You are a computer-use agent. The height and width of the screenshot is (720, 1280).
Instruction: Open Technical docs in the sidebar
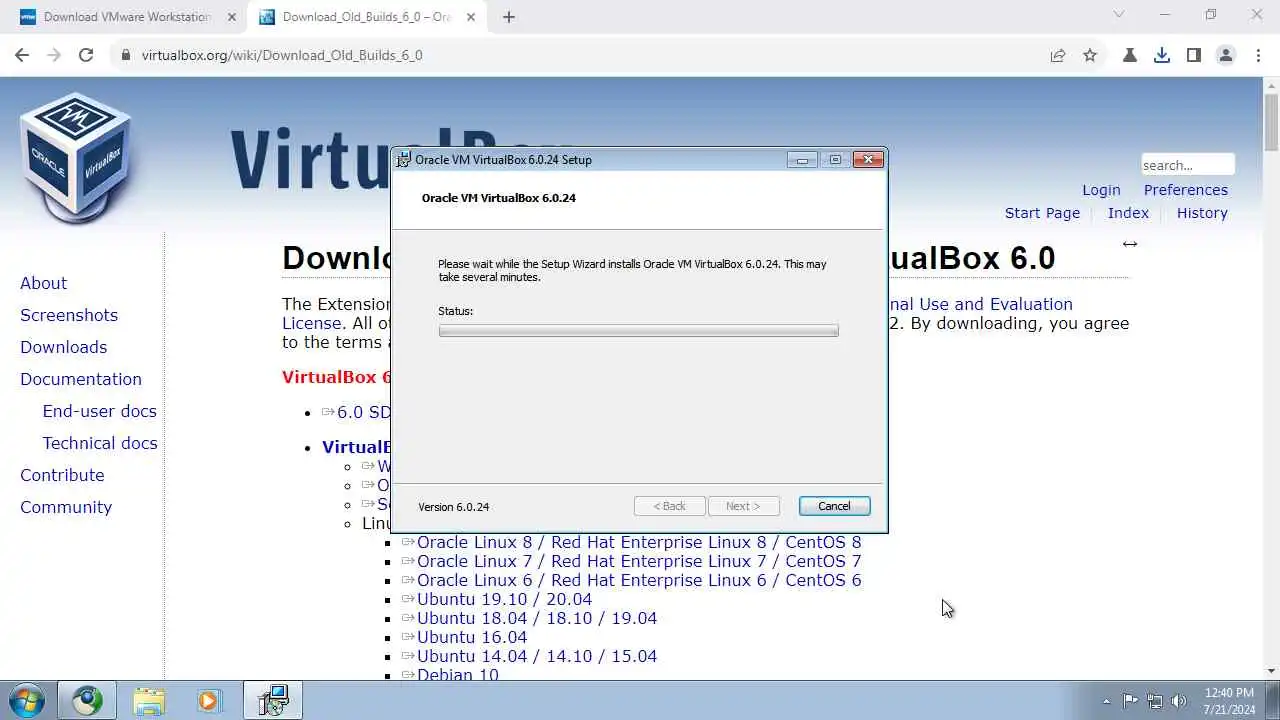100,443
